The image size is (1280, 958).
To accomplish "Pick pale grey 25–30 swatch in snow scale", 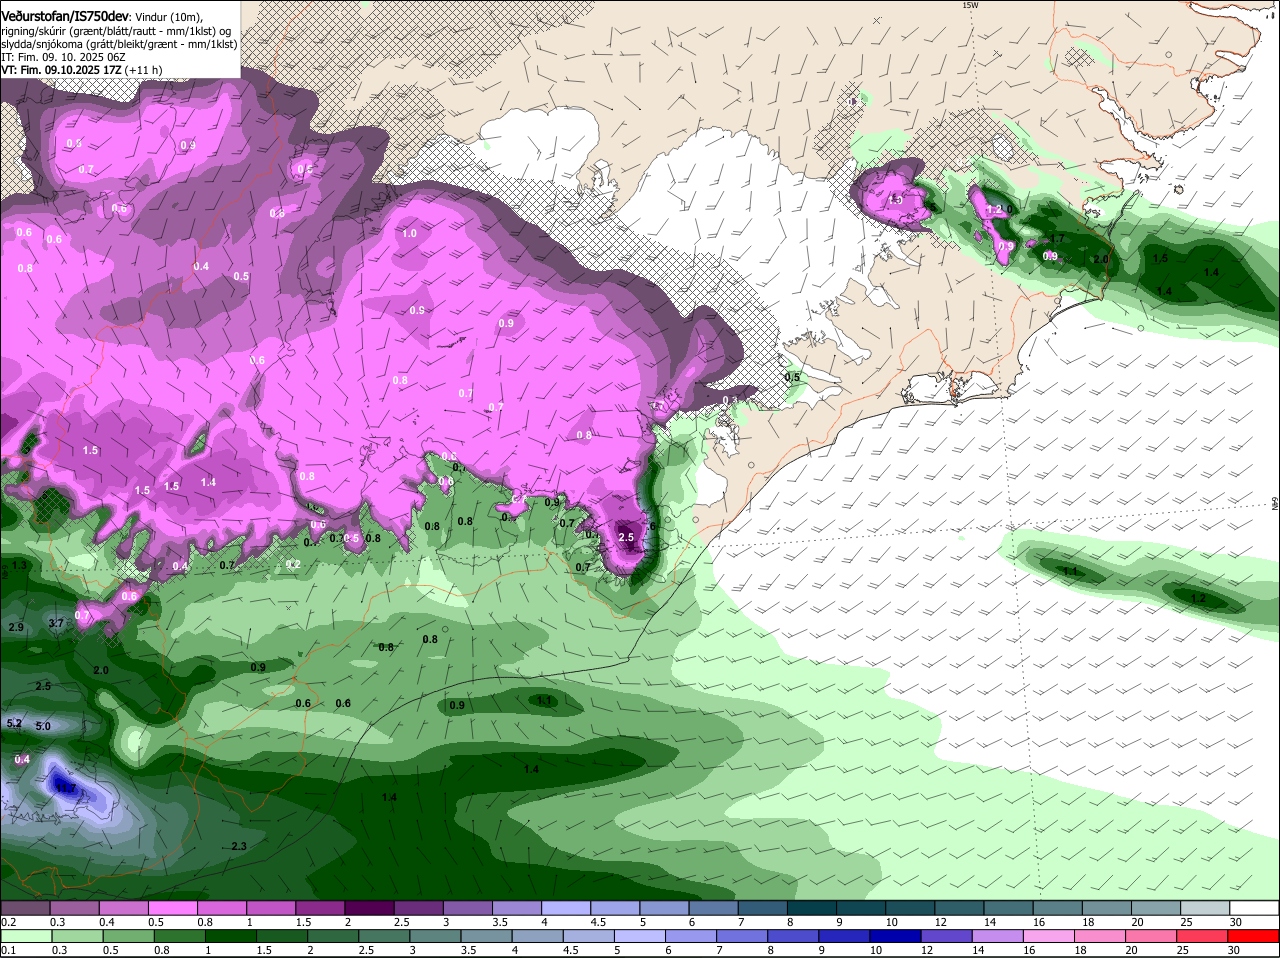I will tap(1206, 907).
